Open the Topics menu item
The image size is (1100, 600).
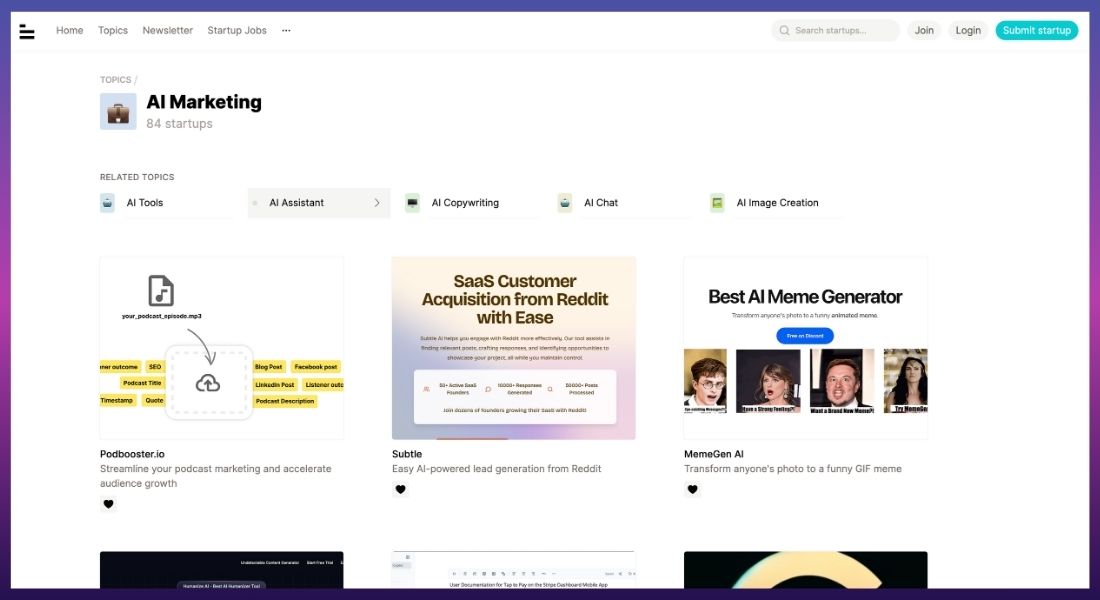click(x=113, y=31)
